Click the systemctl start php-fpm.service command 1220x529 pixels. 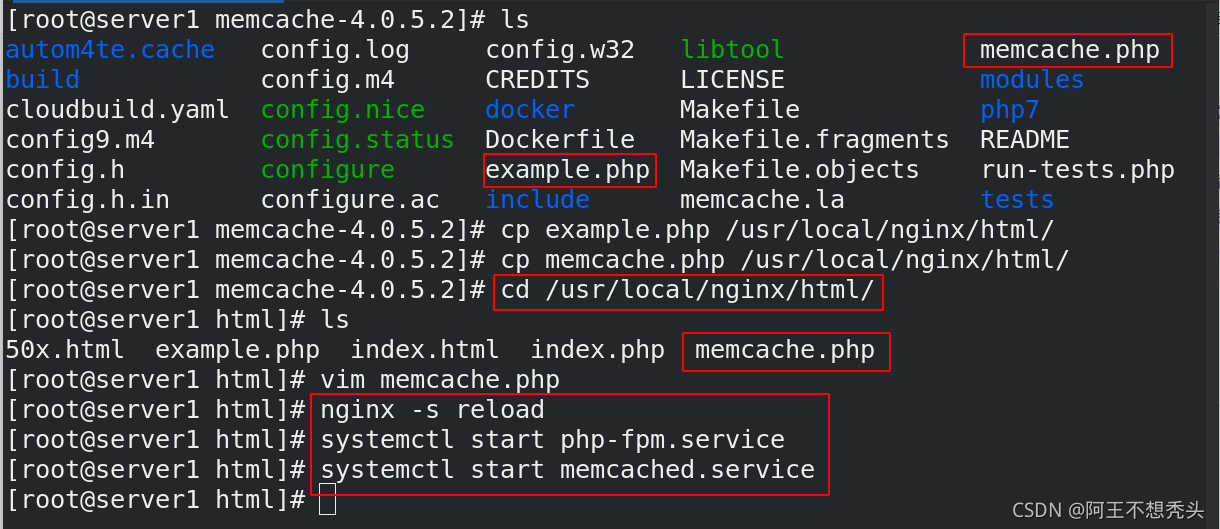pos(552,440)
